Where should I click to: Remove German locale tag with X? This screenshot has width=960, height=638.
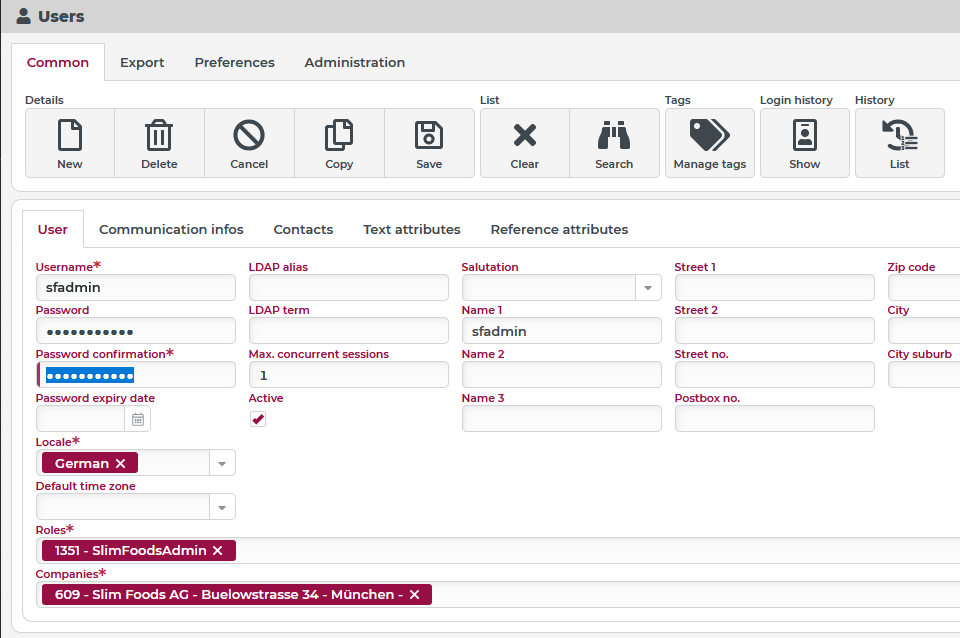pyautogui.click(x=121, y=463)
